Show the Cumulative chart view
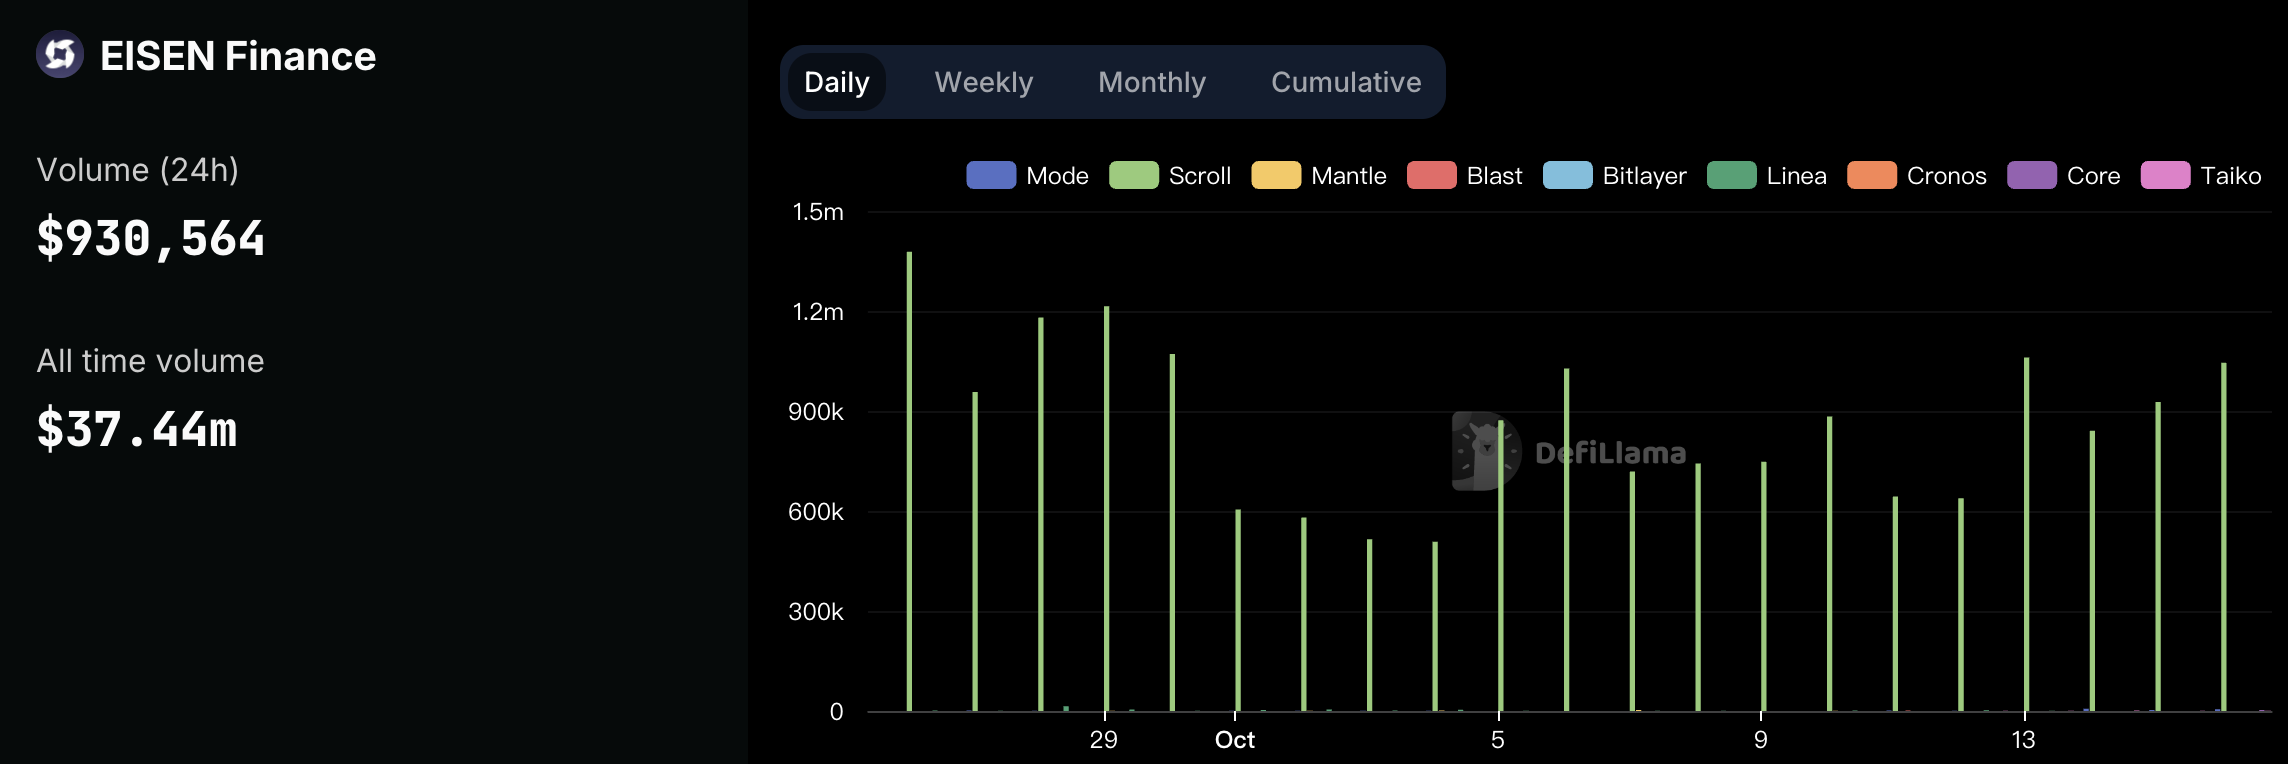 click(1345, 82)
